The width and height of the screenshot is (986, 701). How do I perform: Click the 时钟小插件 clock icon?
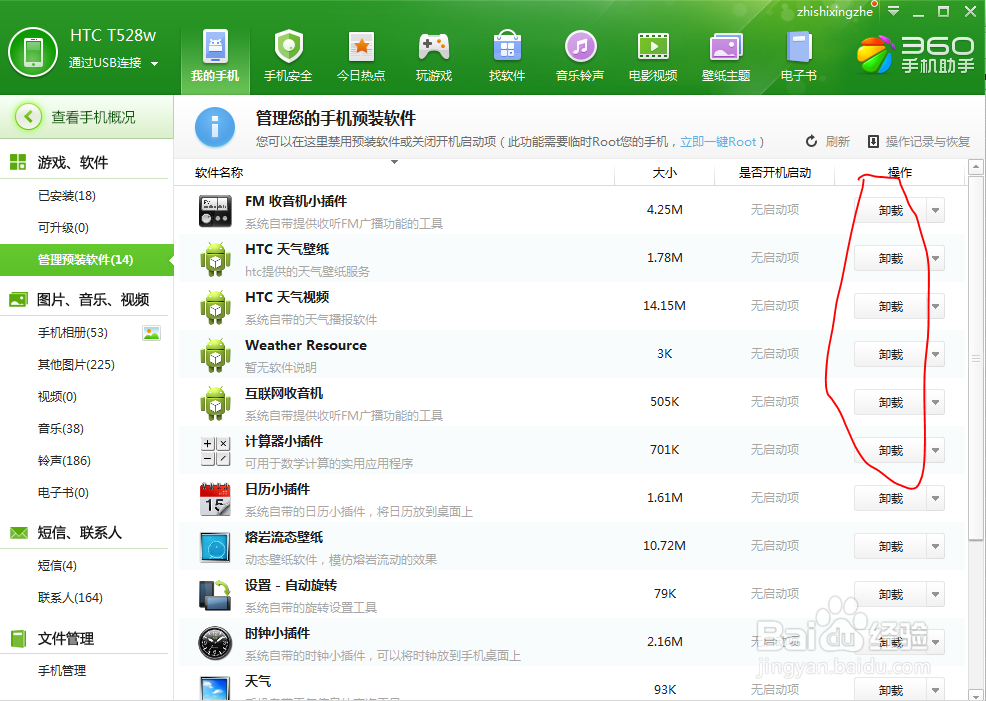tap(215, 643)
